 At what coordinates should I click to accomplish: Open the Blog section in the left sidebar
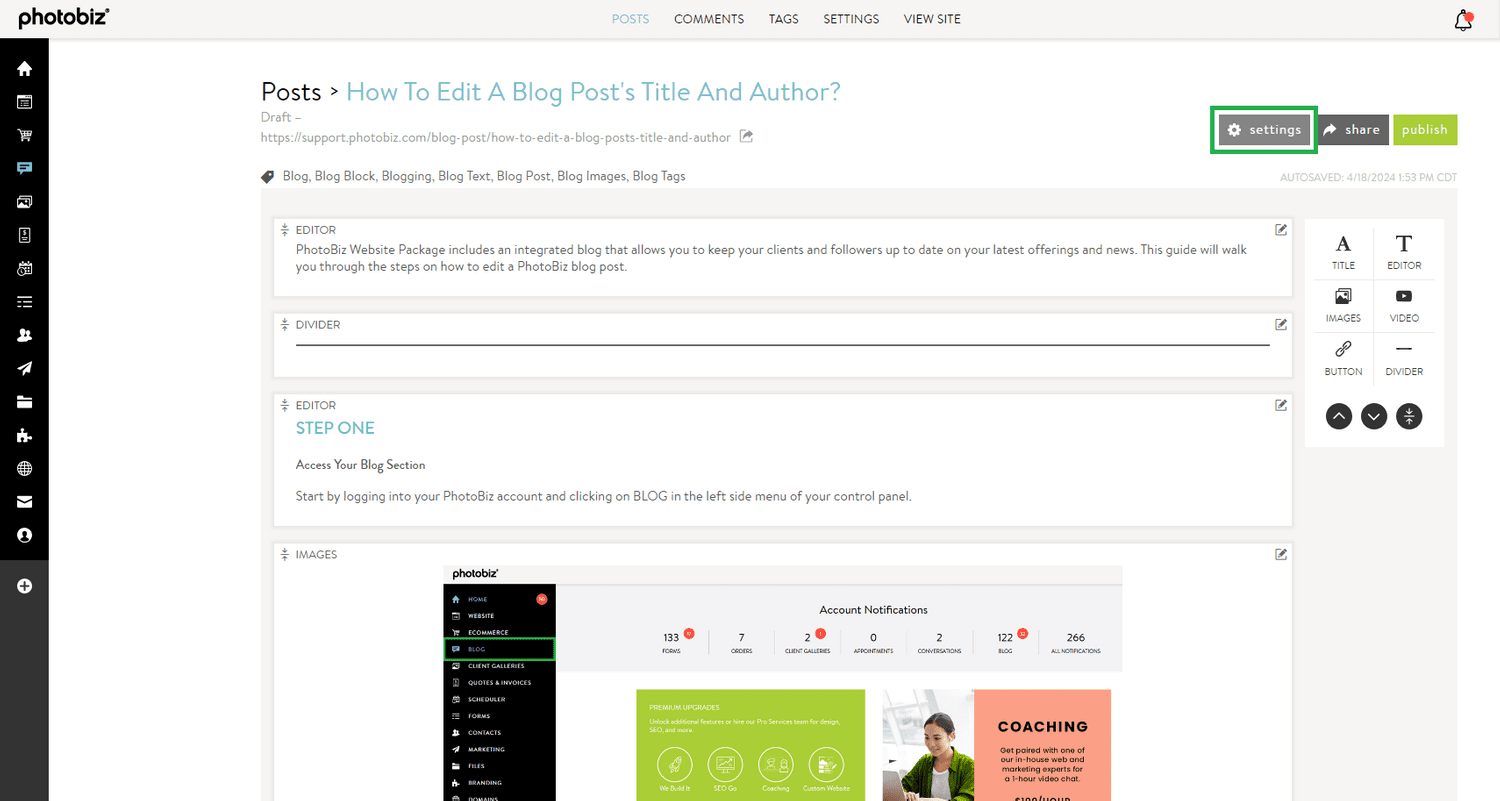pos(24,168)
